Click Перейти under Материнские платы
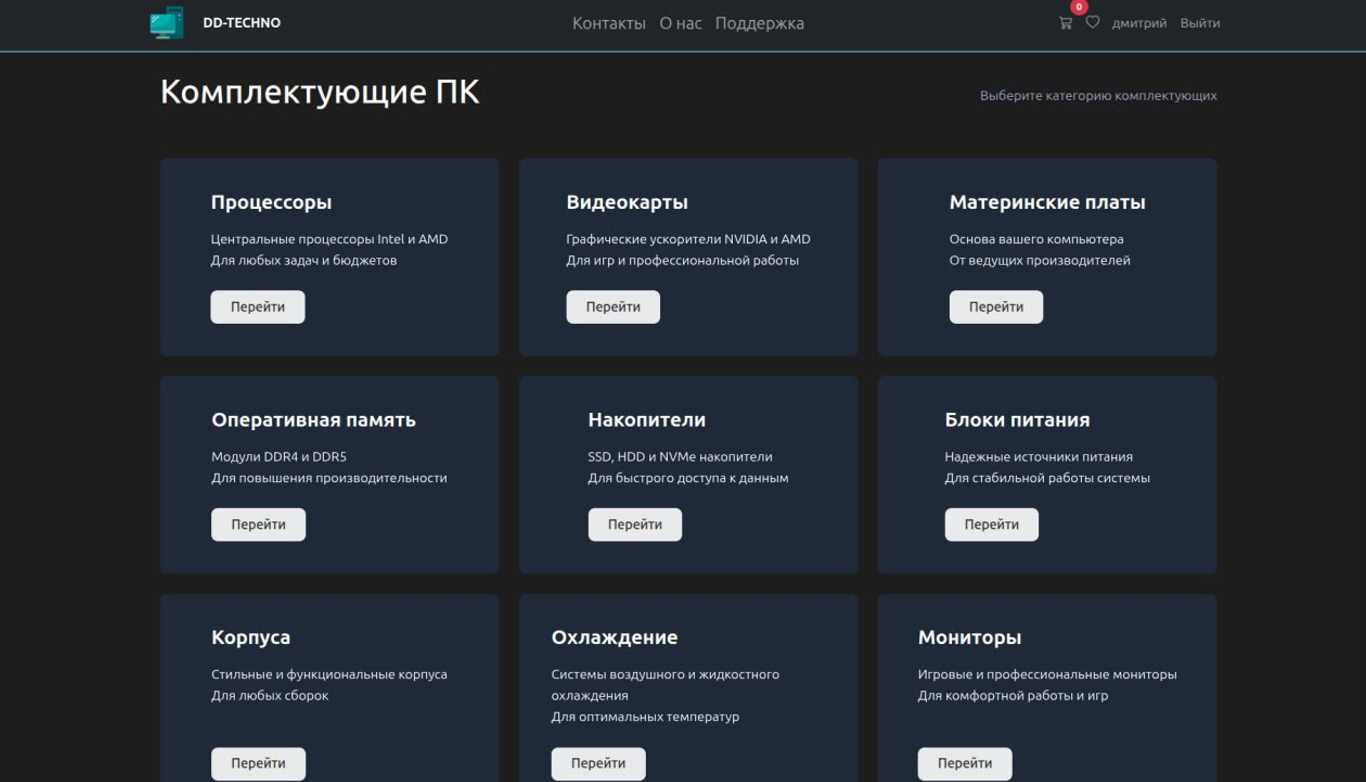 click(x=995, y=306)
